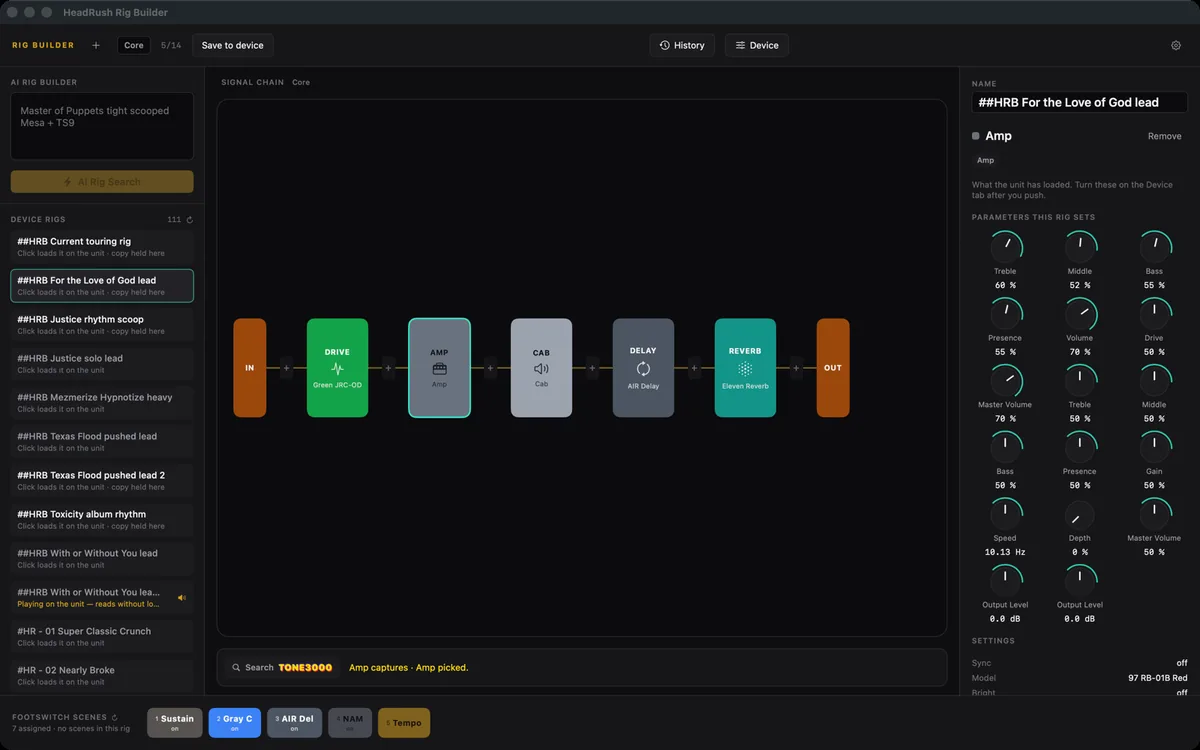Select the AIR Delay block

[x=643, y=368]
